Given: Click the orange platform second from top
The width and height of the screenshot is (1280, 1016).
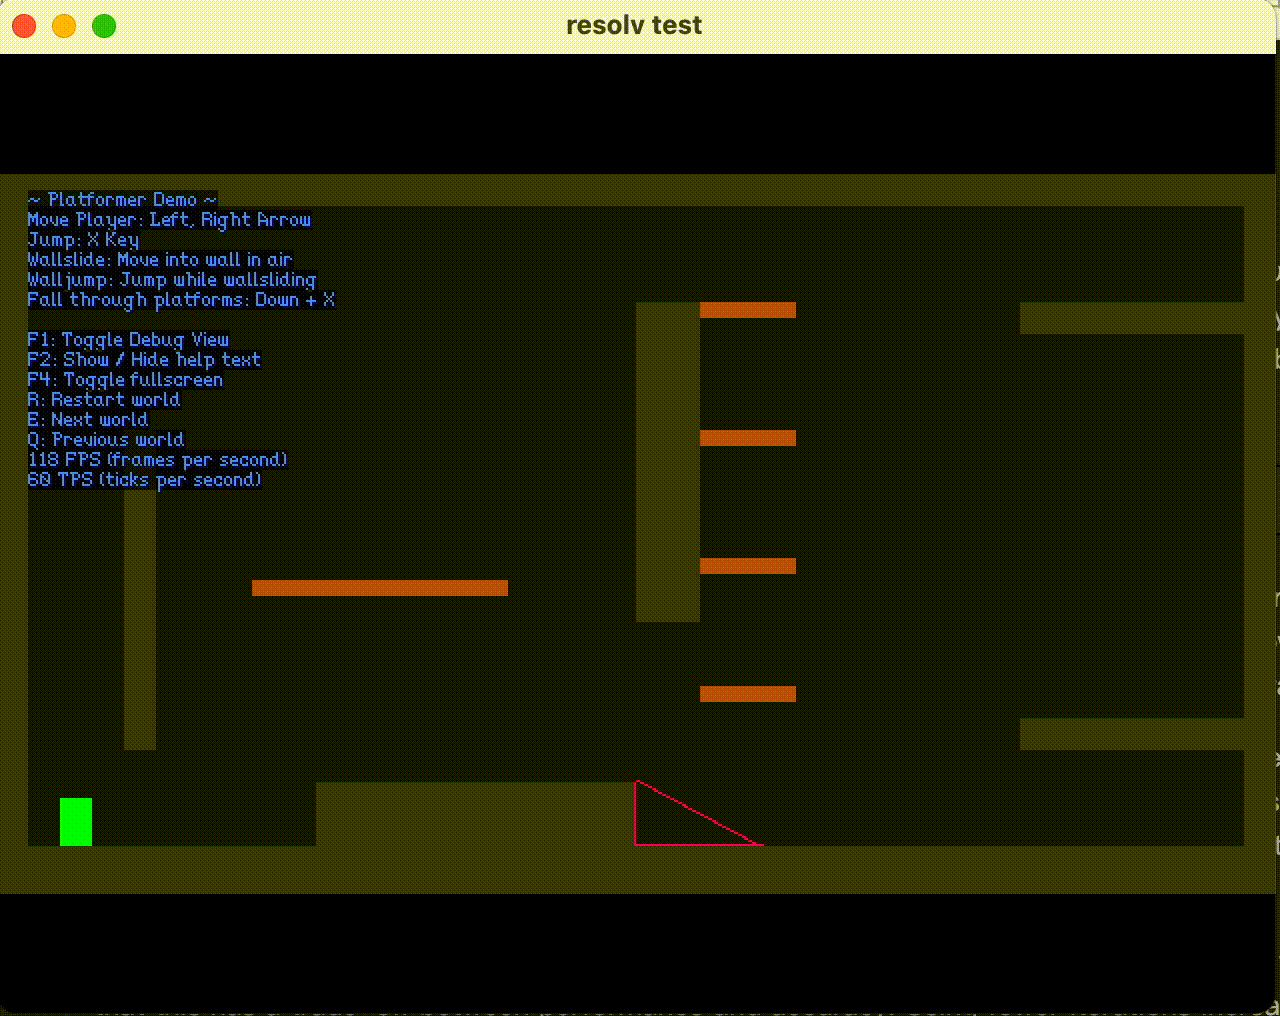Looking at the screenshot, I should tap(747, 437).
